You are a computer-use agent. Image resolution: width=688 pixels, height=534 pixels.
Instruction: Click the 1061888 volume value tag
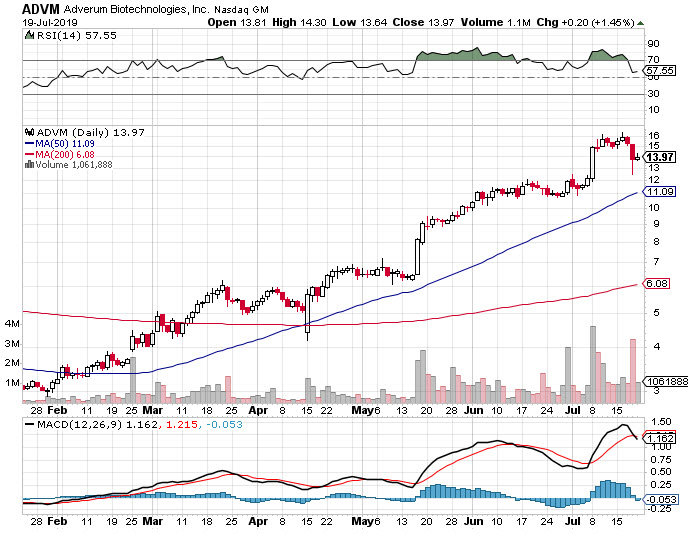coord(666,382)
